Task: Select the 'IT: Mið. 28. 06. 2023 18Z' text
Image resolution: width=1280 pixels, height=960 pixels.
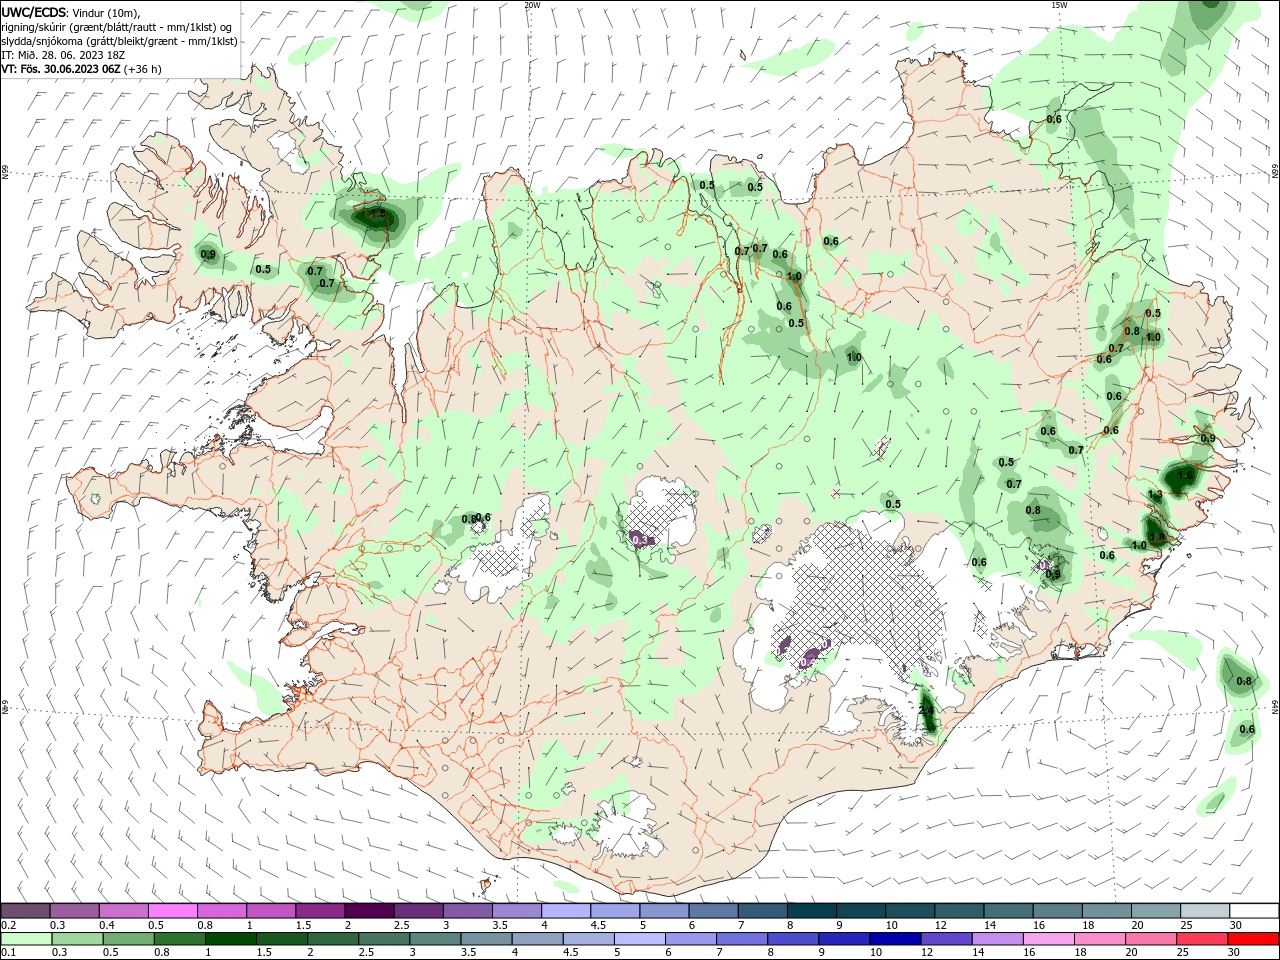Action: click(x=65, y=55)
